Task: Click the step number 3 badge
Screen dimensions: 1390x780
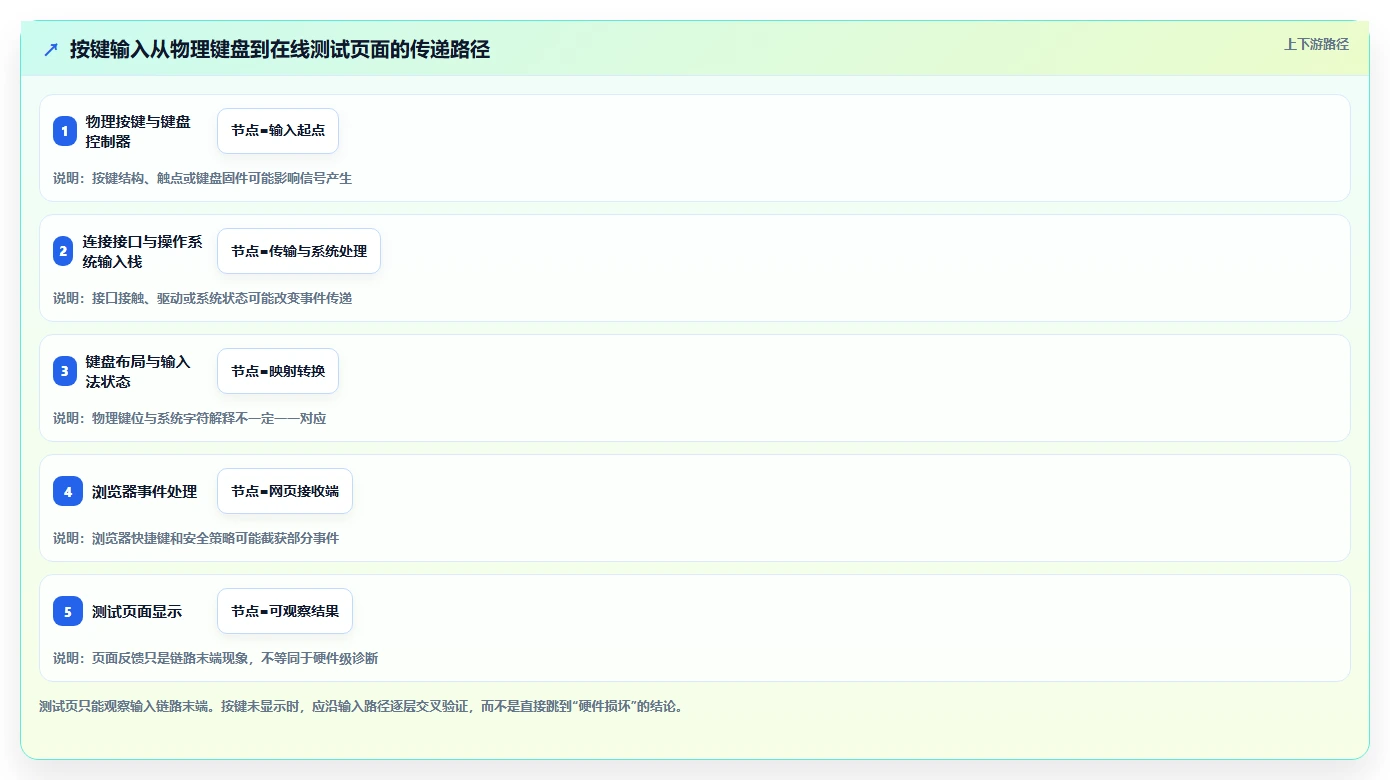Action: [65, 371]
